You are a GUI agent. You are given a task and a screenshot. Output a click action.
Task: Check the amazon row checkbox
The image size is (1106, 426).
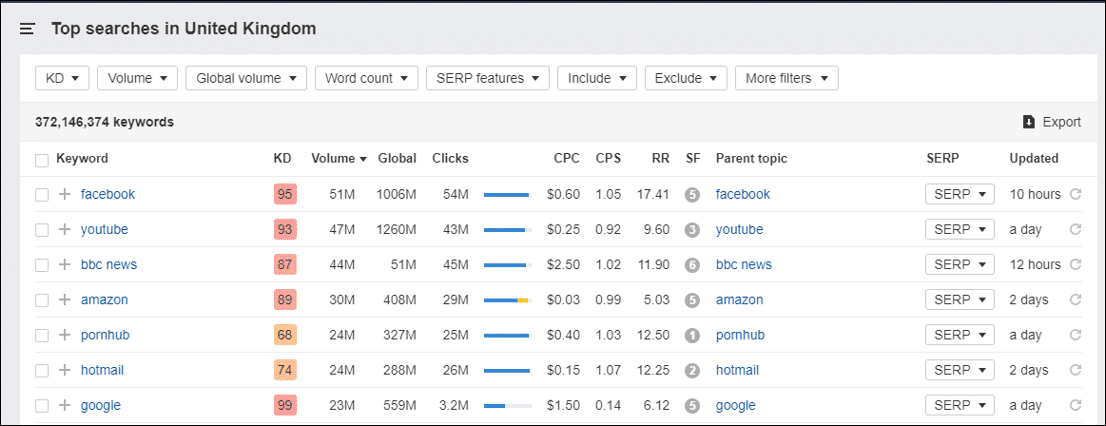(42, 300)
